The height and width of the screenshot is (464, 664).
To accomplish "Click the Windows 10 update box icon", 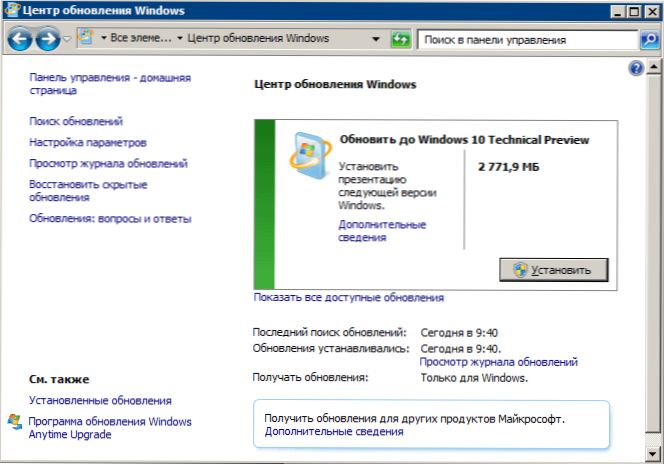I will [x=310, y=155].
